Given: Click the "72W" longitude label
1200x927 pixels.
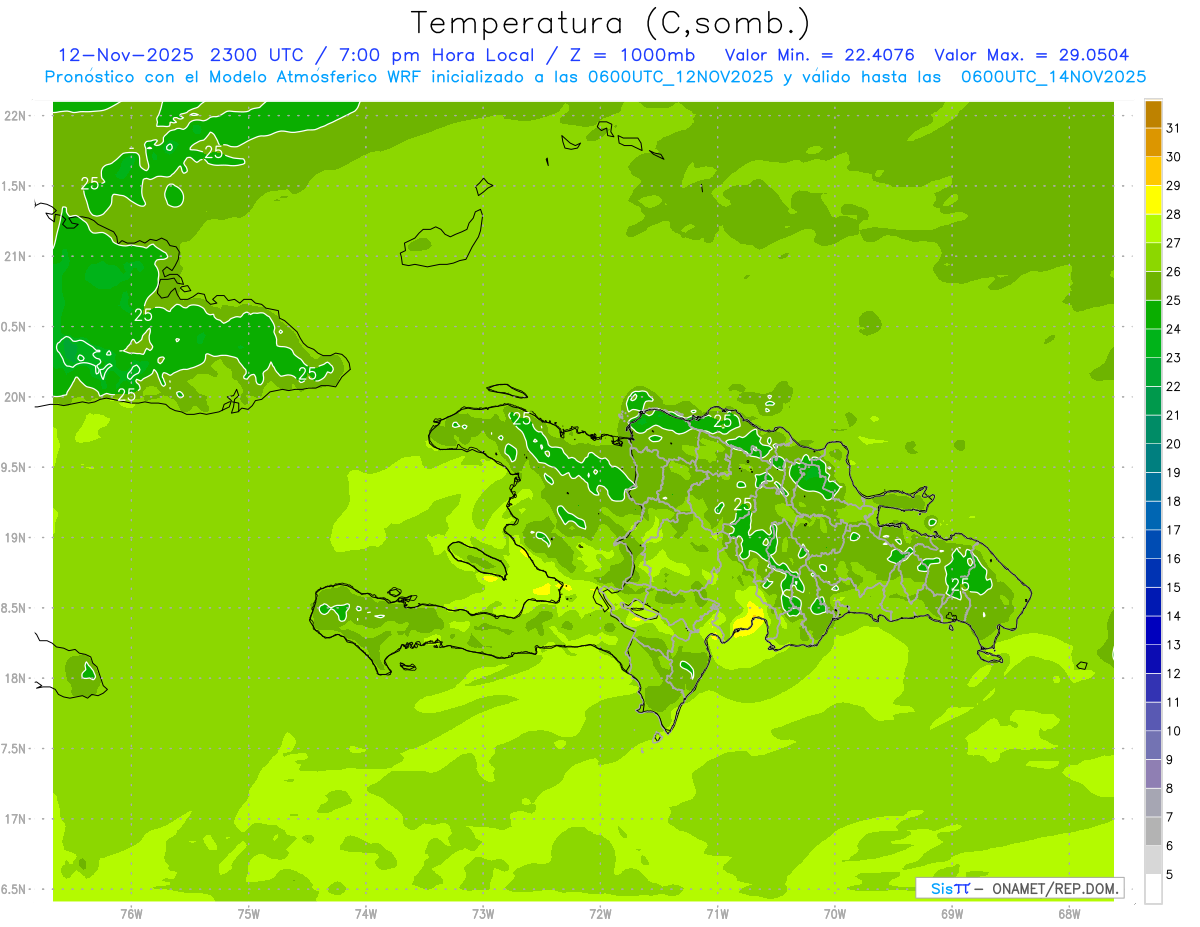Looking at the screenshot, I should [x=601, y=914].
